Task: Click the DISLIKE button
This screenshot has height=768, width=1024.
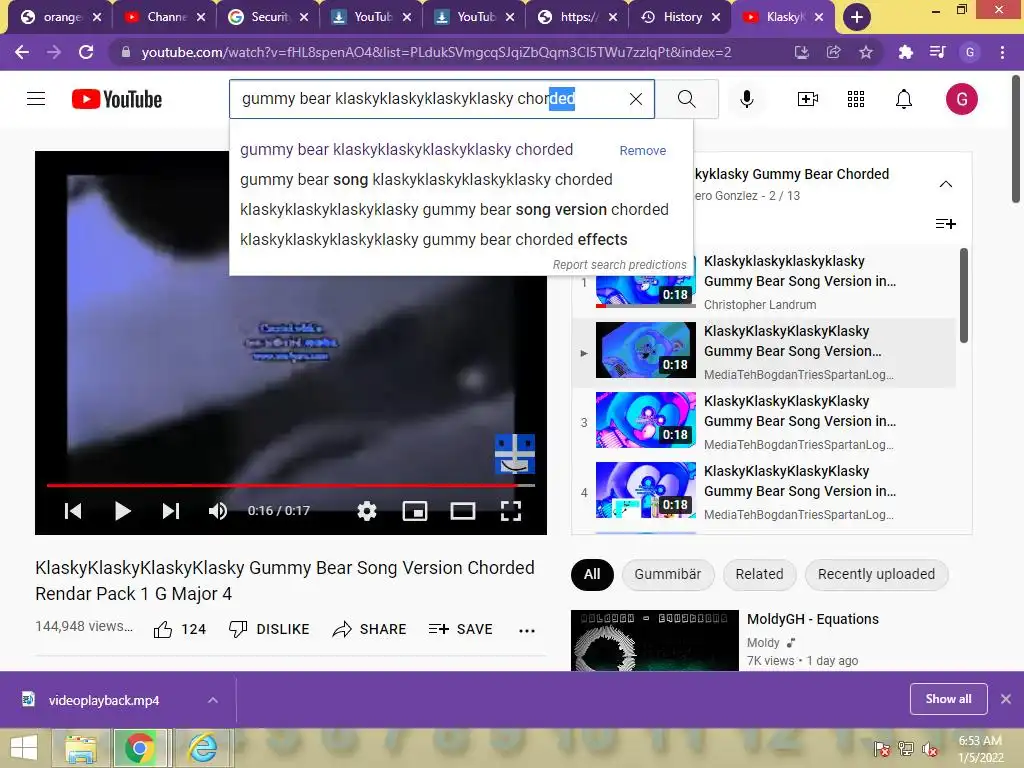Action: tap(269, 629)
